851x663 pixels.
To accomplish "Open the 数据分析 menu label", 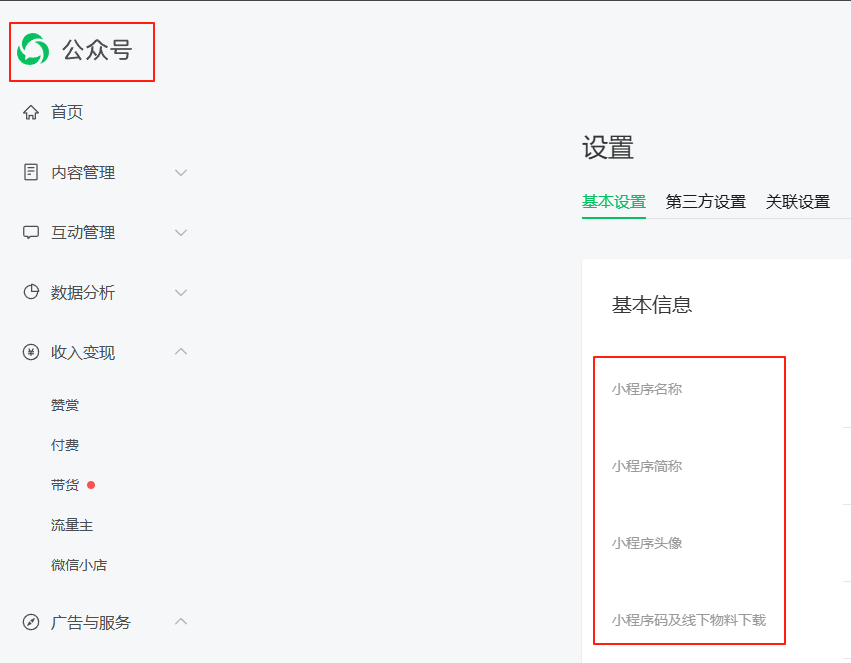I will tap(83, 292).
